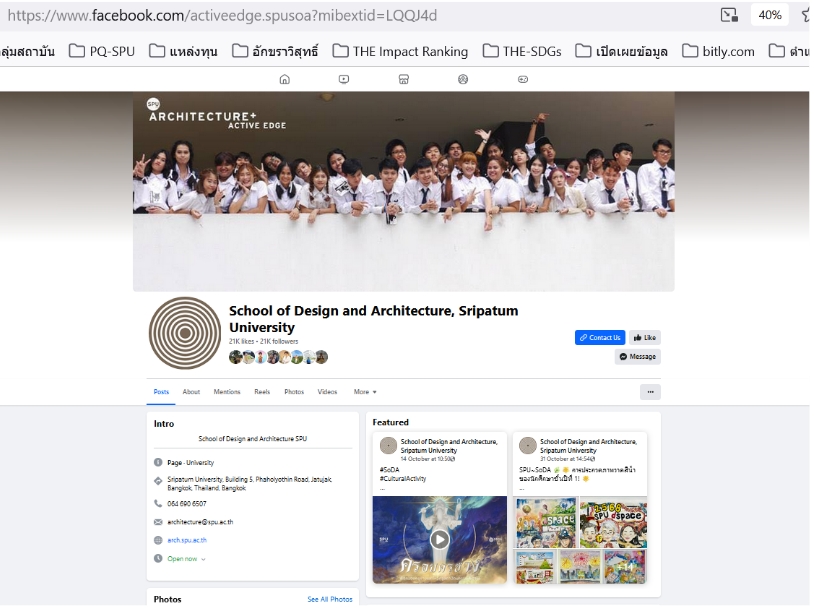Click the picture-in-picture icon in address bar
Image resolution: width=814 pixels, height=611 pixels.
point(729,15)
